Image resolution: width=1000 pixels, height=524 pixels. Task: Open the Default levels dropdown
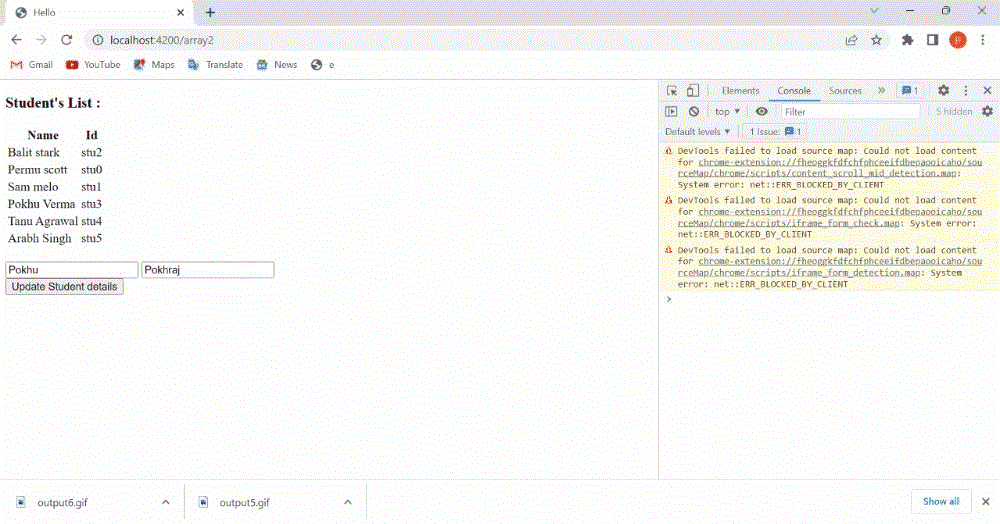[x=697, y=132]
